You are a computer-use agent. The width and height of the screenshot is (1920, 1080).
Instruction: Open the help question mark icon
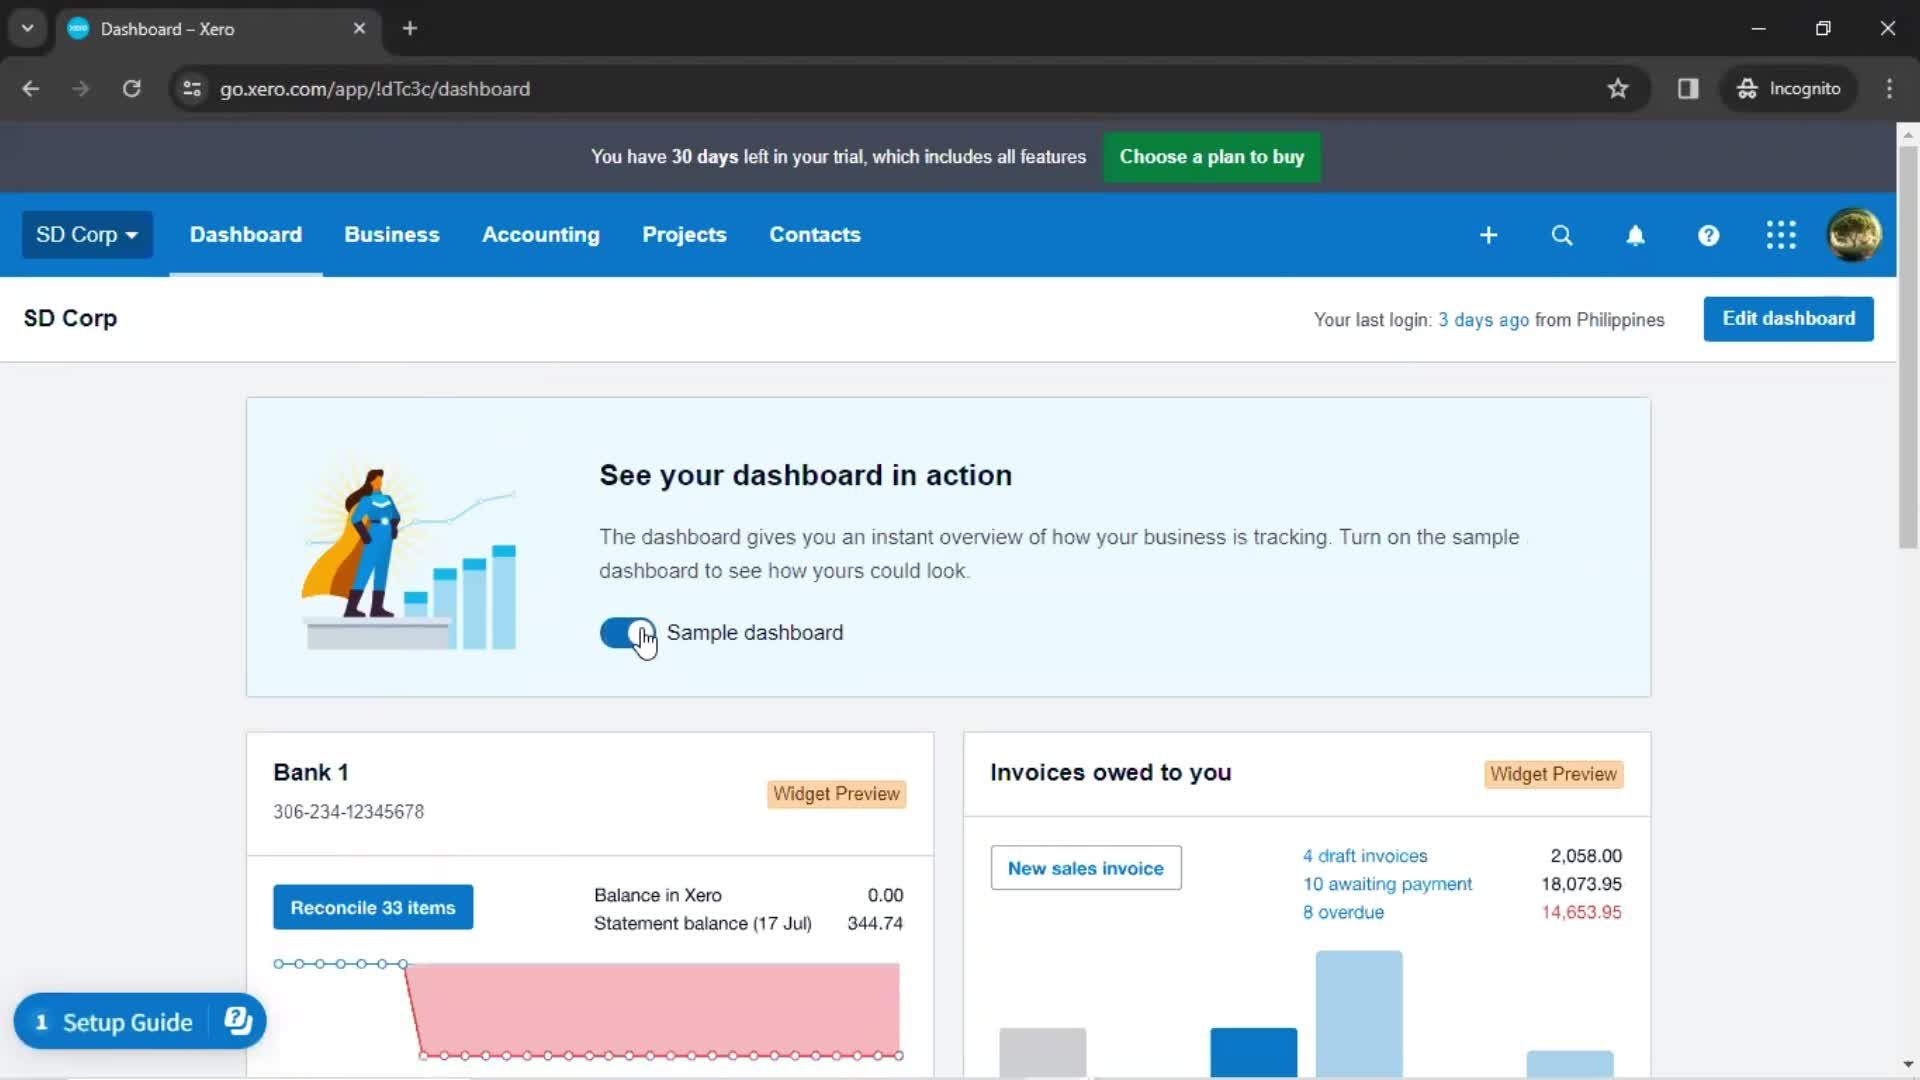(x=1708, y=235)
